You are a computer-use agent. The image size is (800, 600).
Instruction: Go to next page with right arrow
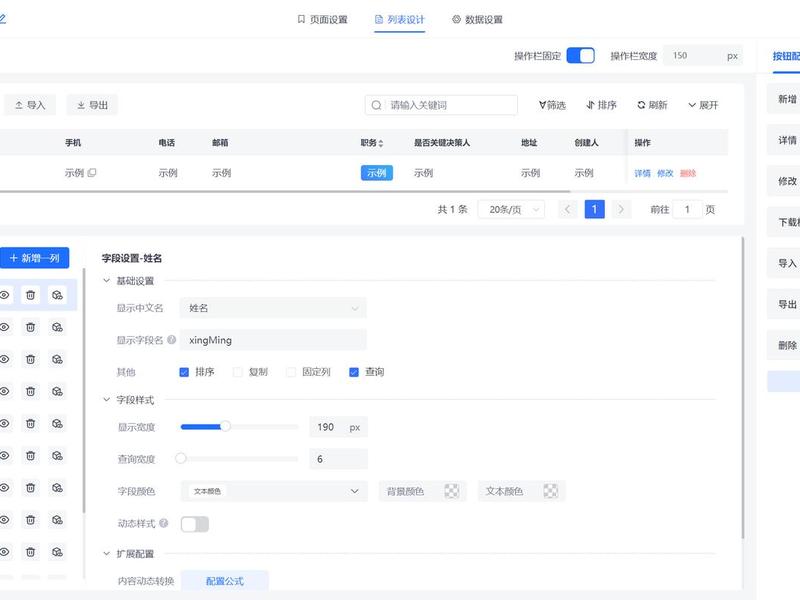tap(621, 209)
